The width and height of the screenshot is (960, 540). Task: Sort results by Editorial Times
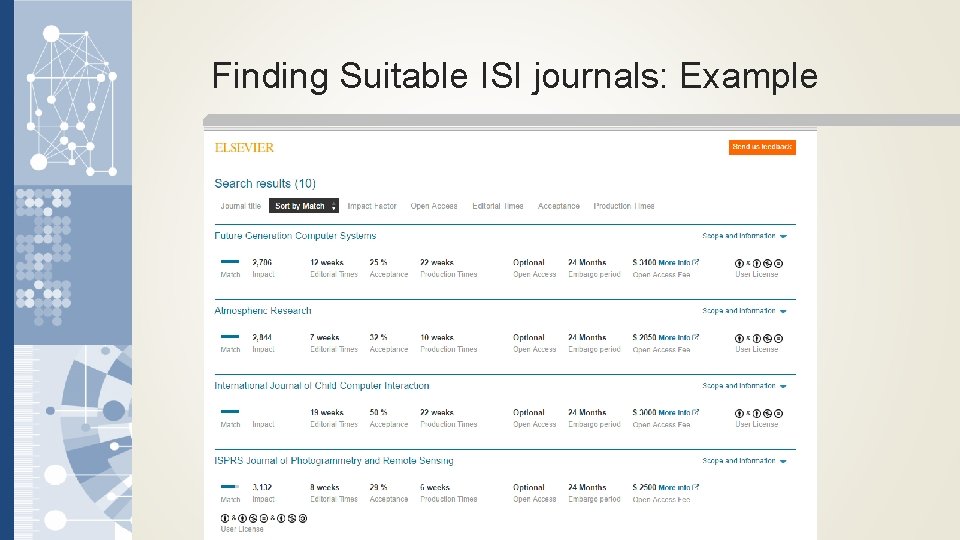point(497,206)
